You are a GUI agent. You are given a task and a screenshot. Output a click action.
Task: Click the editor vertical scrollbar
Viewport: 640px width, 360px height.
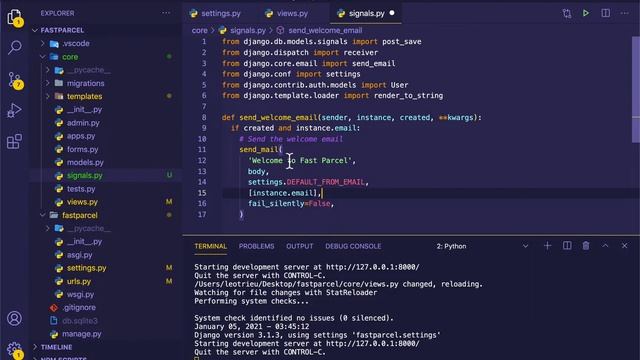pos(636,90)
